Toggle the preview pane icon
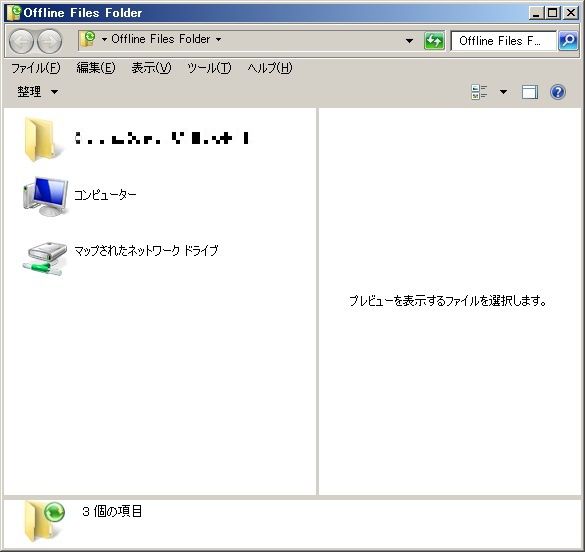585x552 pixels. pos(530,92)
